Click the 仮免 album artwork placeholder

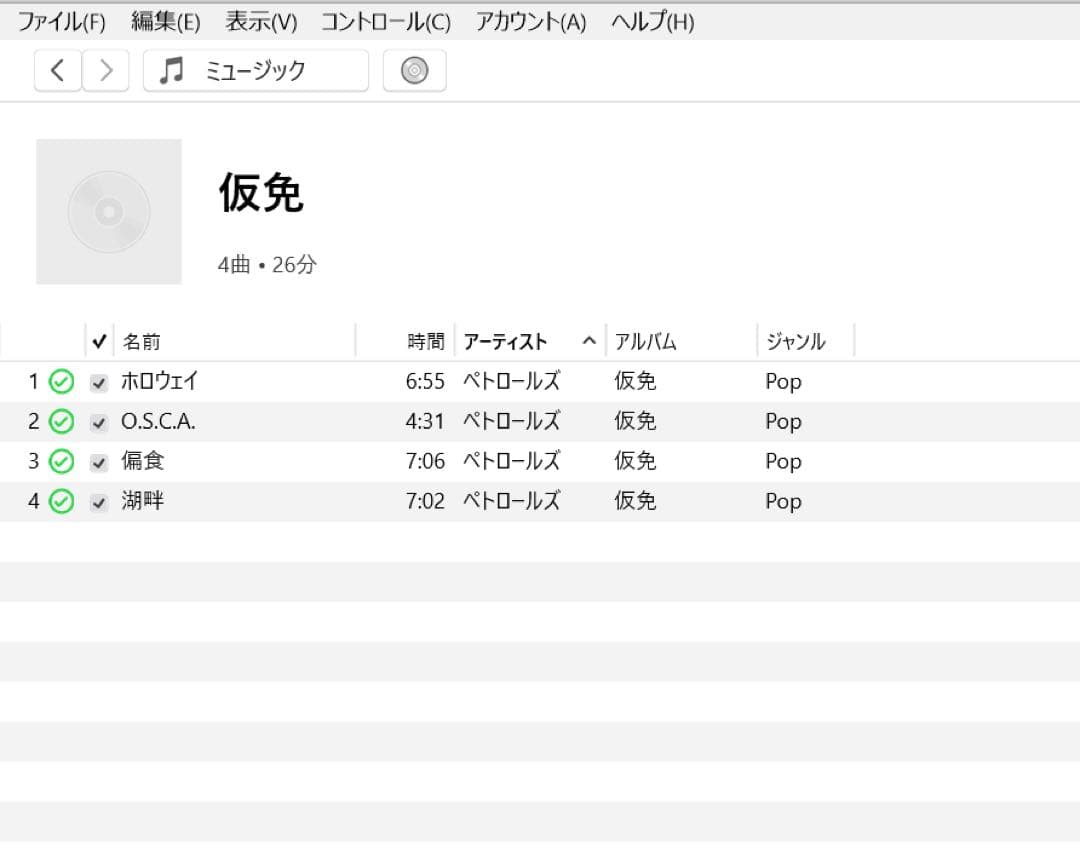[109, 211]
